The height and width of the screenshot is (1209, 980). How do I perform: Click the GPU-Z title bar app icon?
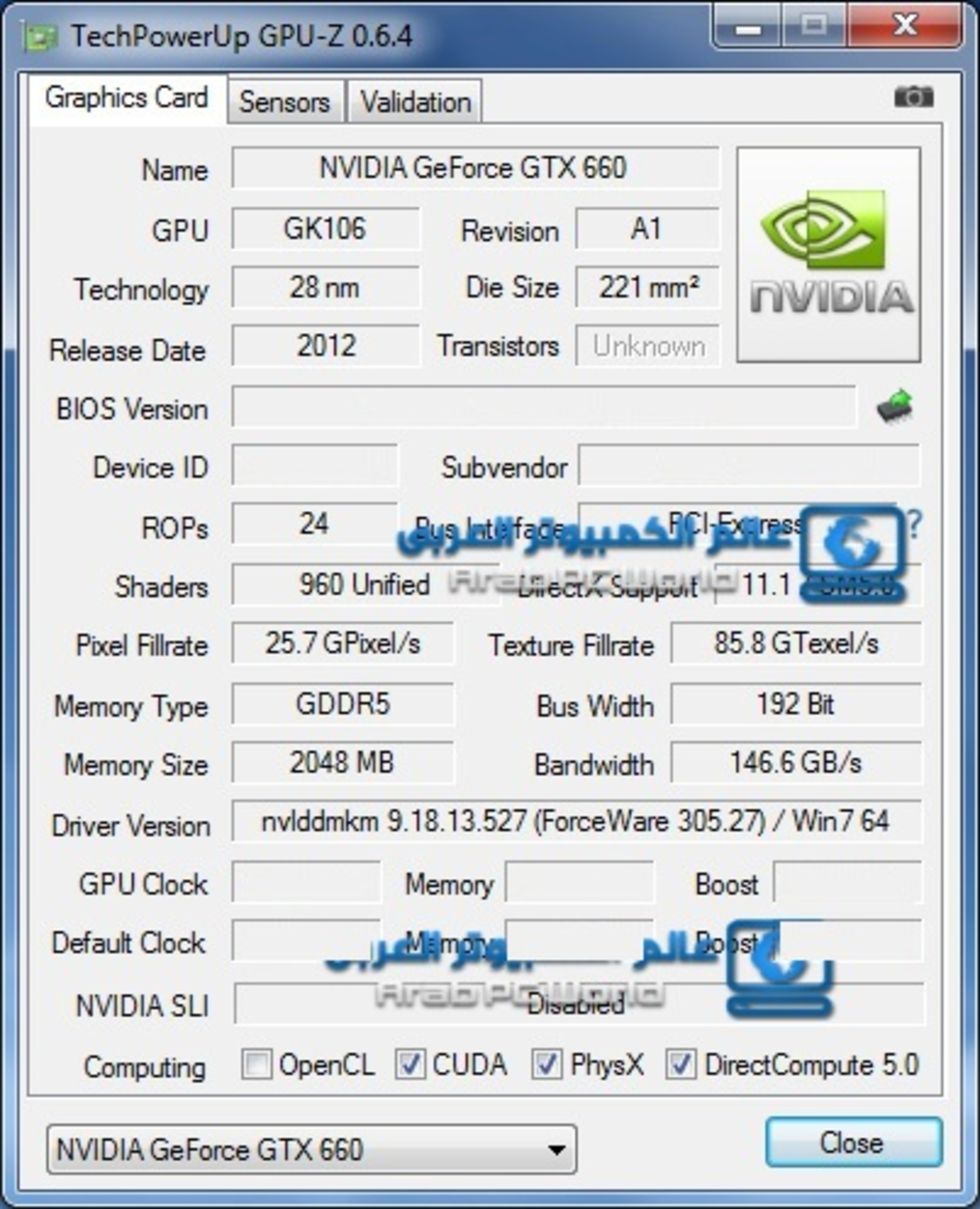[x=42, y=37]
